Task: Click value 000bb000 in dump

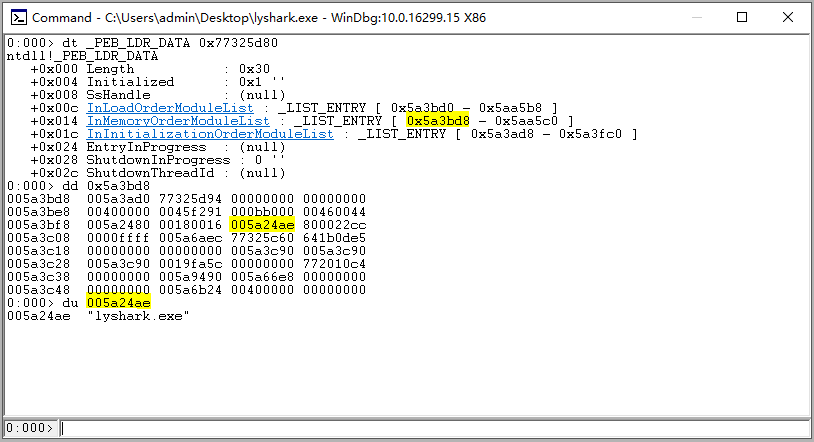Action: click(262, 212)
